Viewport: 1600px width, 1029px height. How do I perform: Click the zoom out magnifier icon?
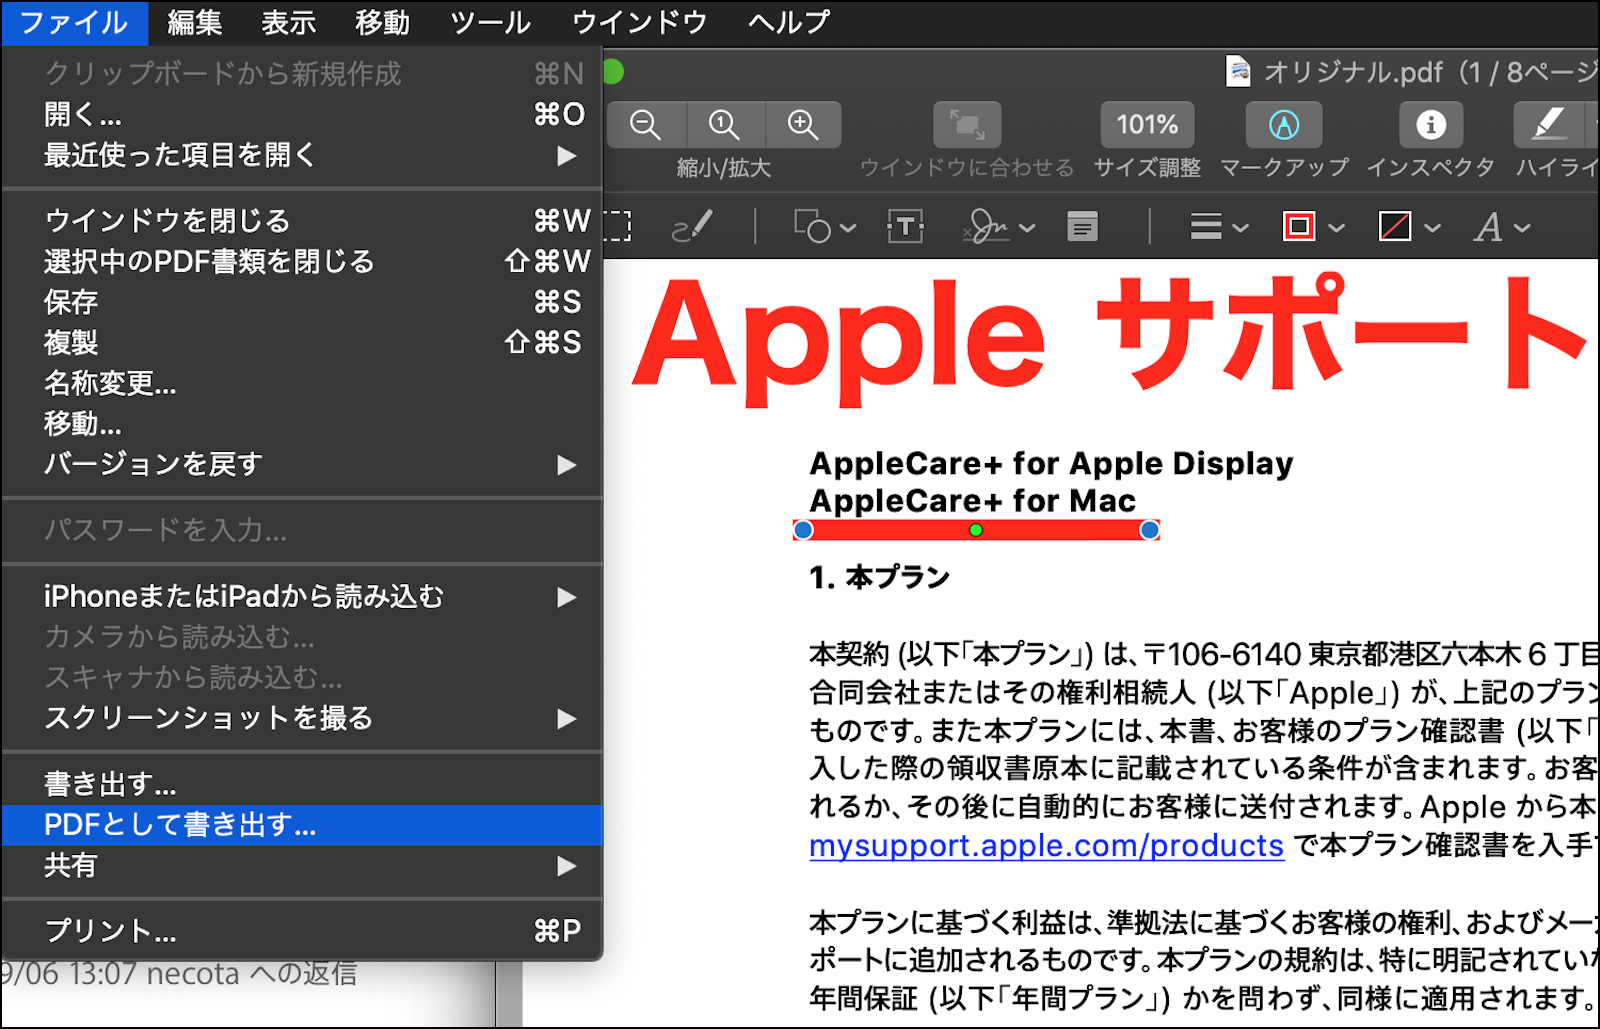click(x=645, y=125)
